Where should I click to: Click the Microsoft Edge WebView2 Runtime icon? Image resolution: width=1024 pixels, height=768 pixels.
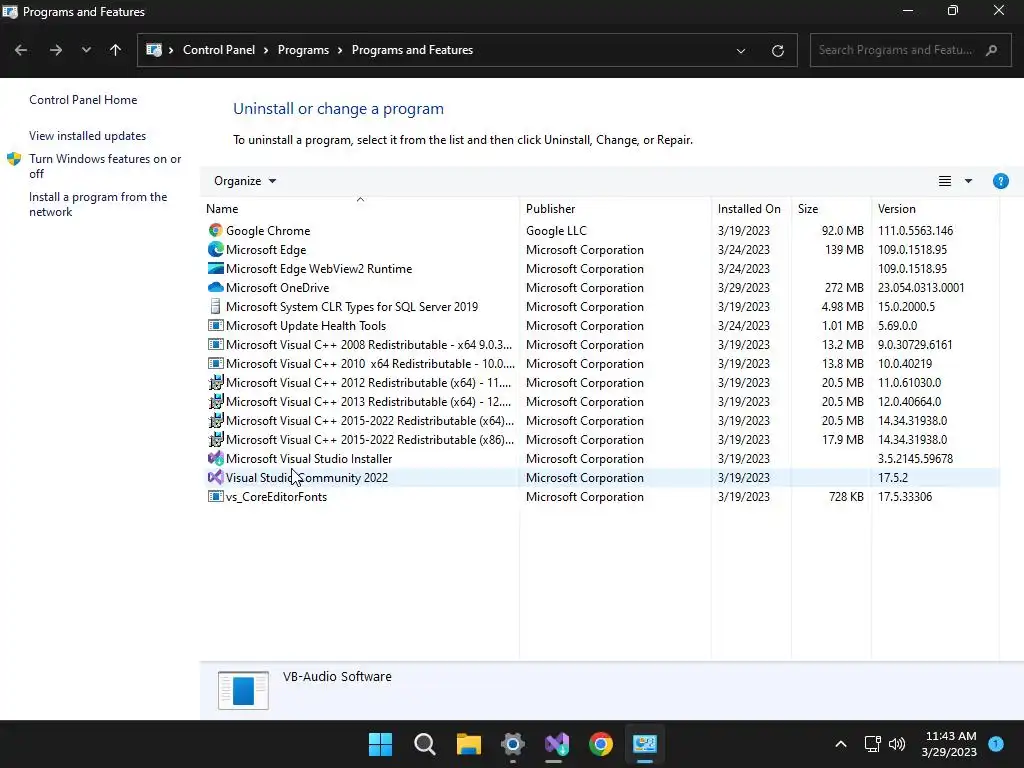(x=215, y=268)
